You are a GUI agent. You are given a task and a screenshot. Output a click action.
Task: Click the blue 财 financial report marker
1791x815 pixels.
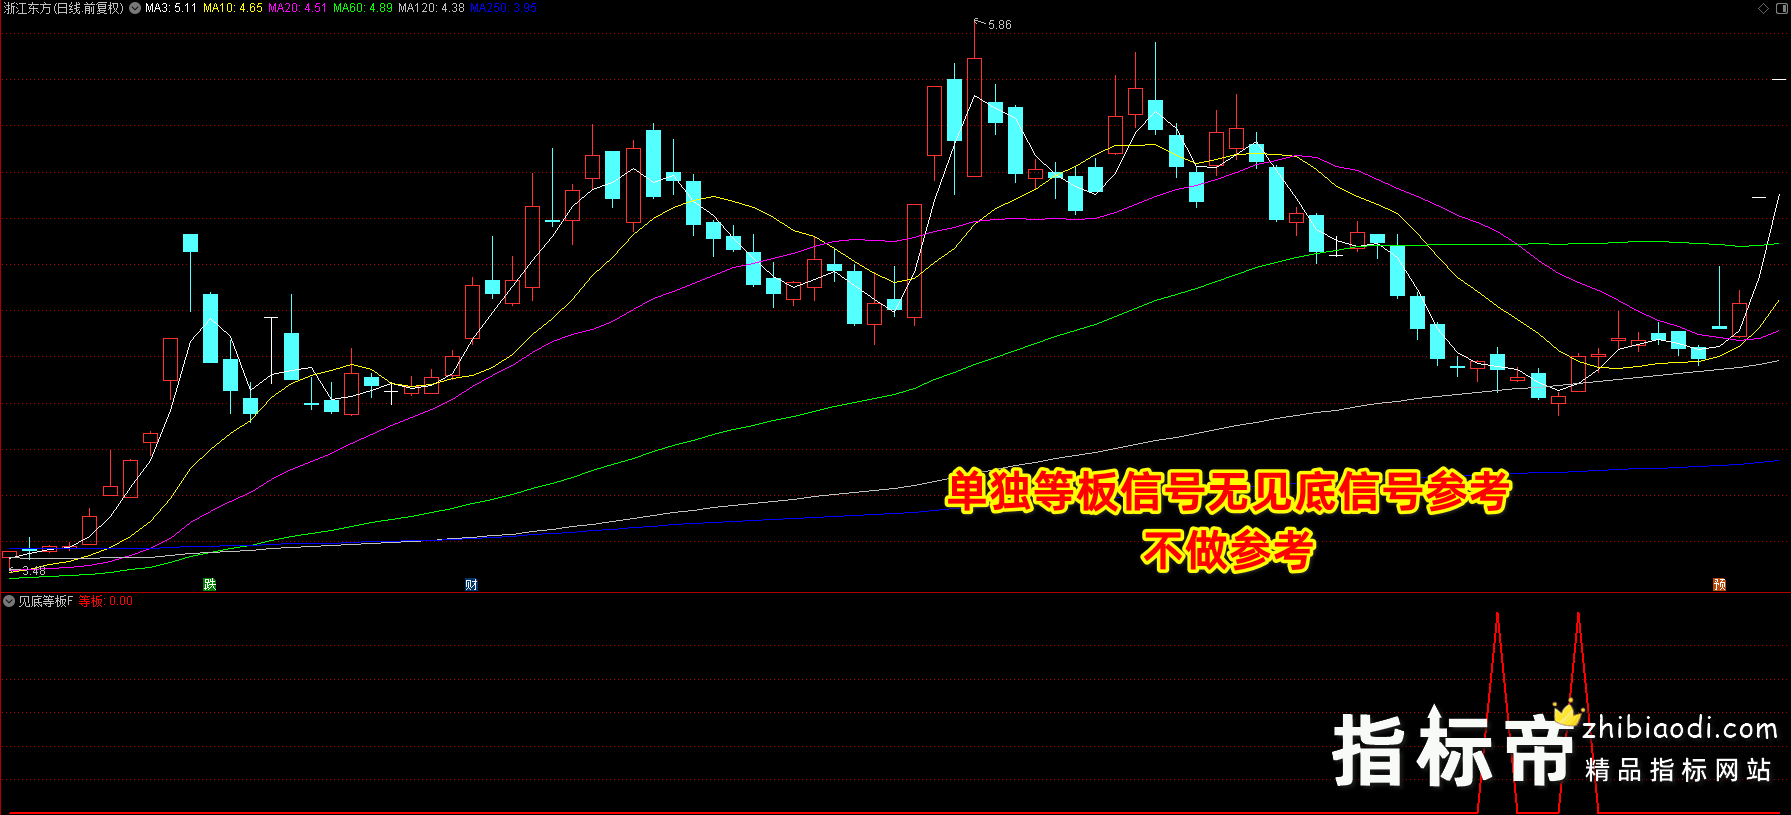(x=471, y=584)
